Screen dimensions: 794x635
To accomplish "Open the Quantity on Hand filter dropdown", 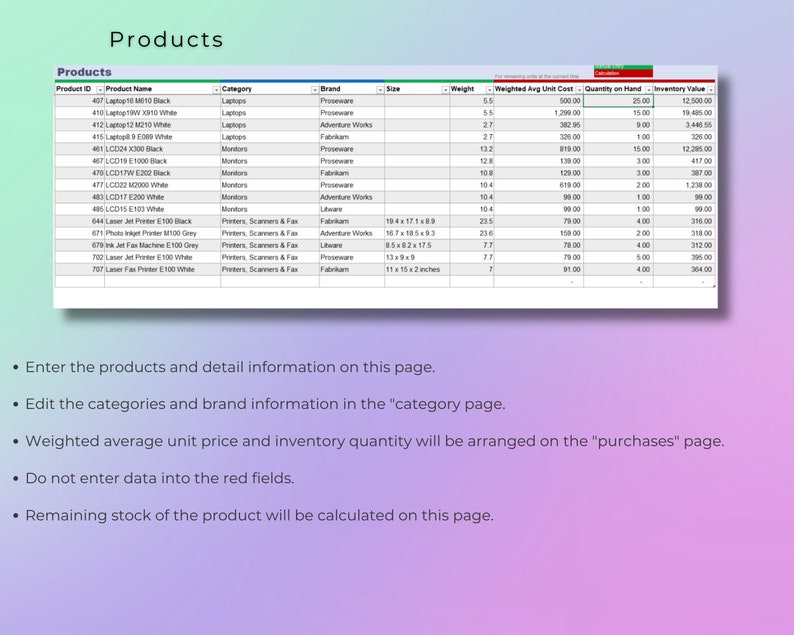I will click(x=648, y=90).
